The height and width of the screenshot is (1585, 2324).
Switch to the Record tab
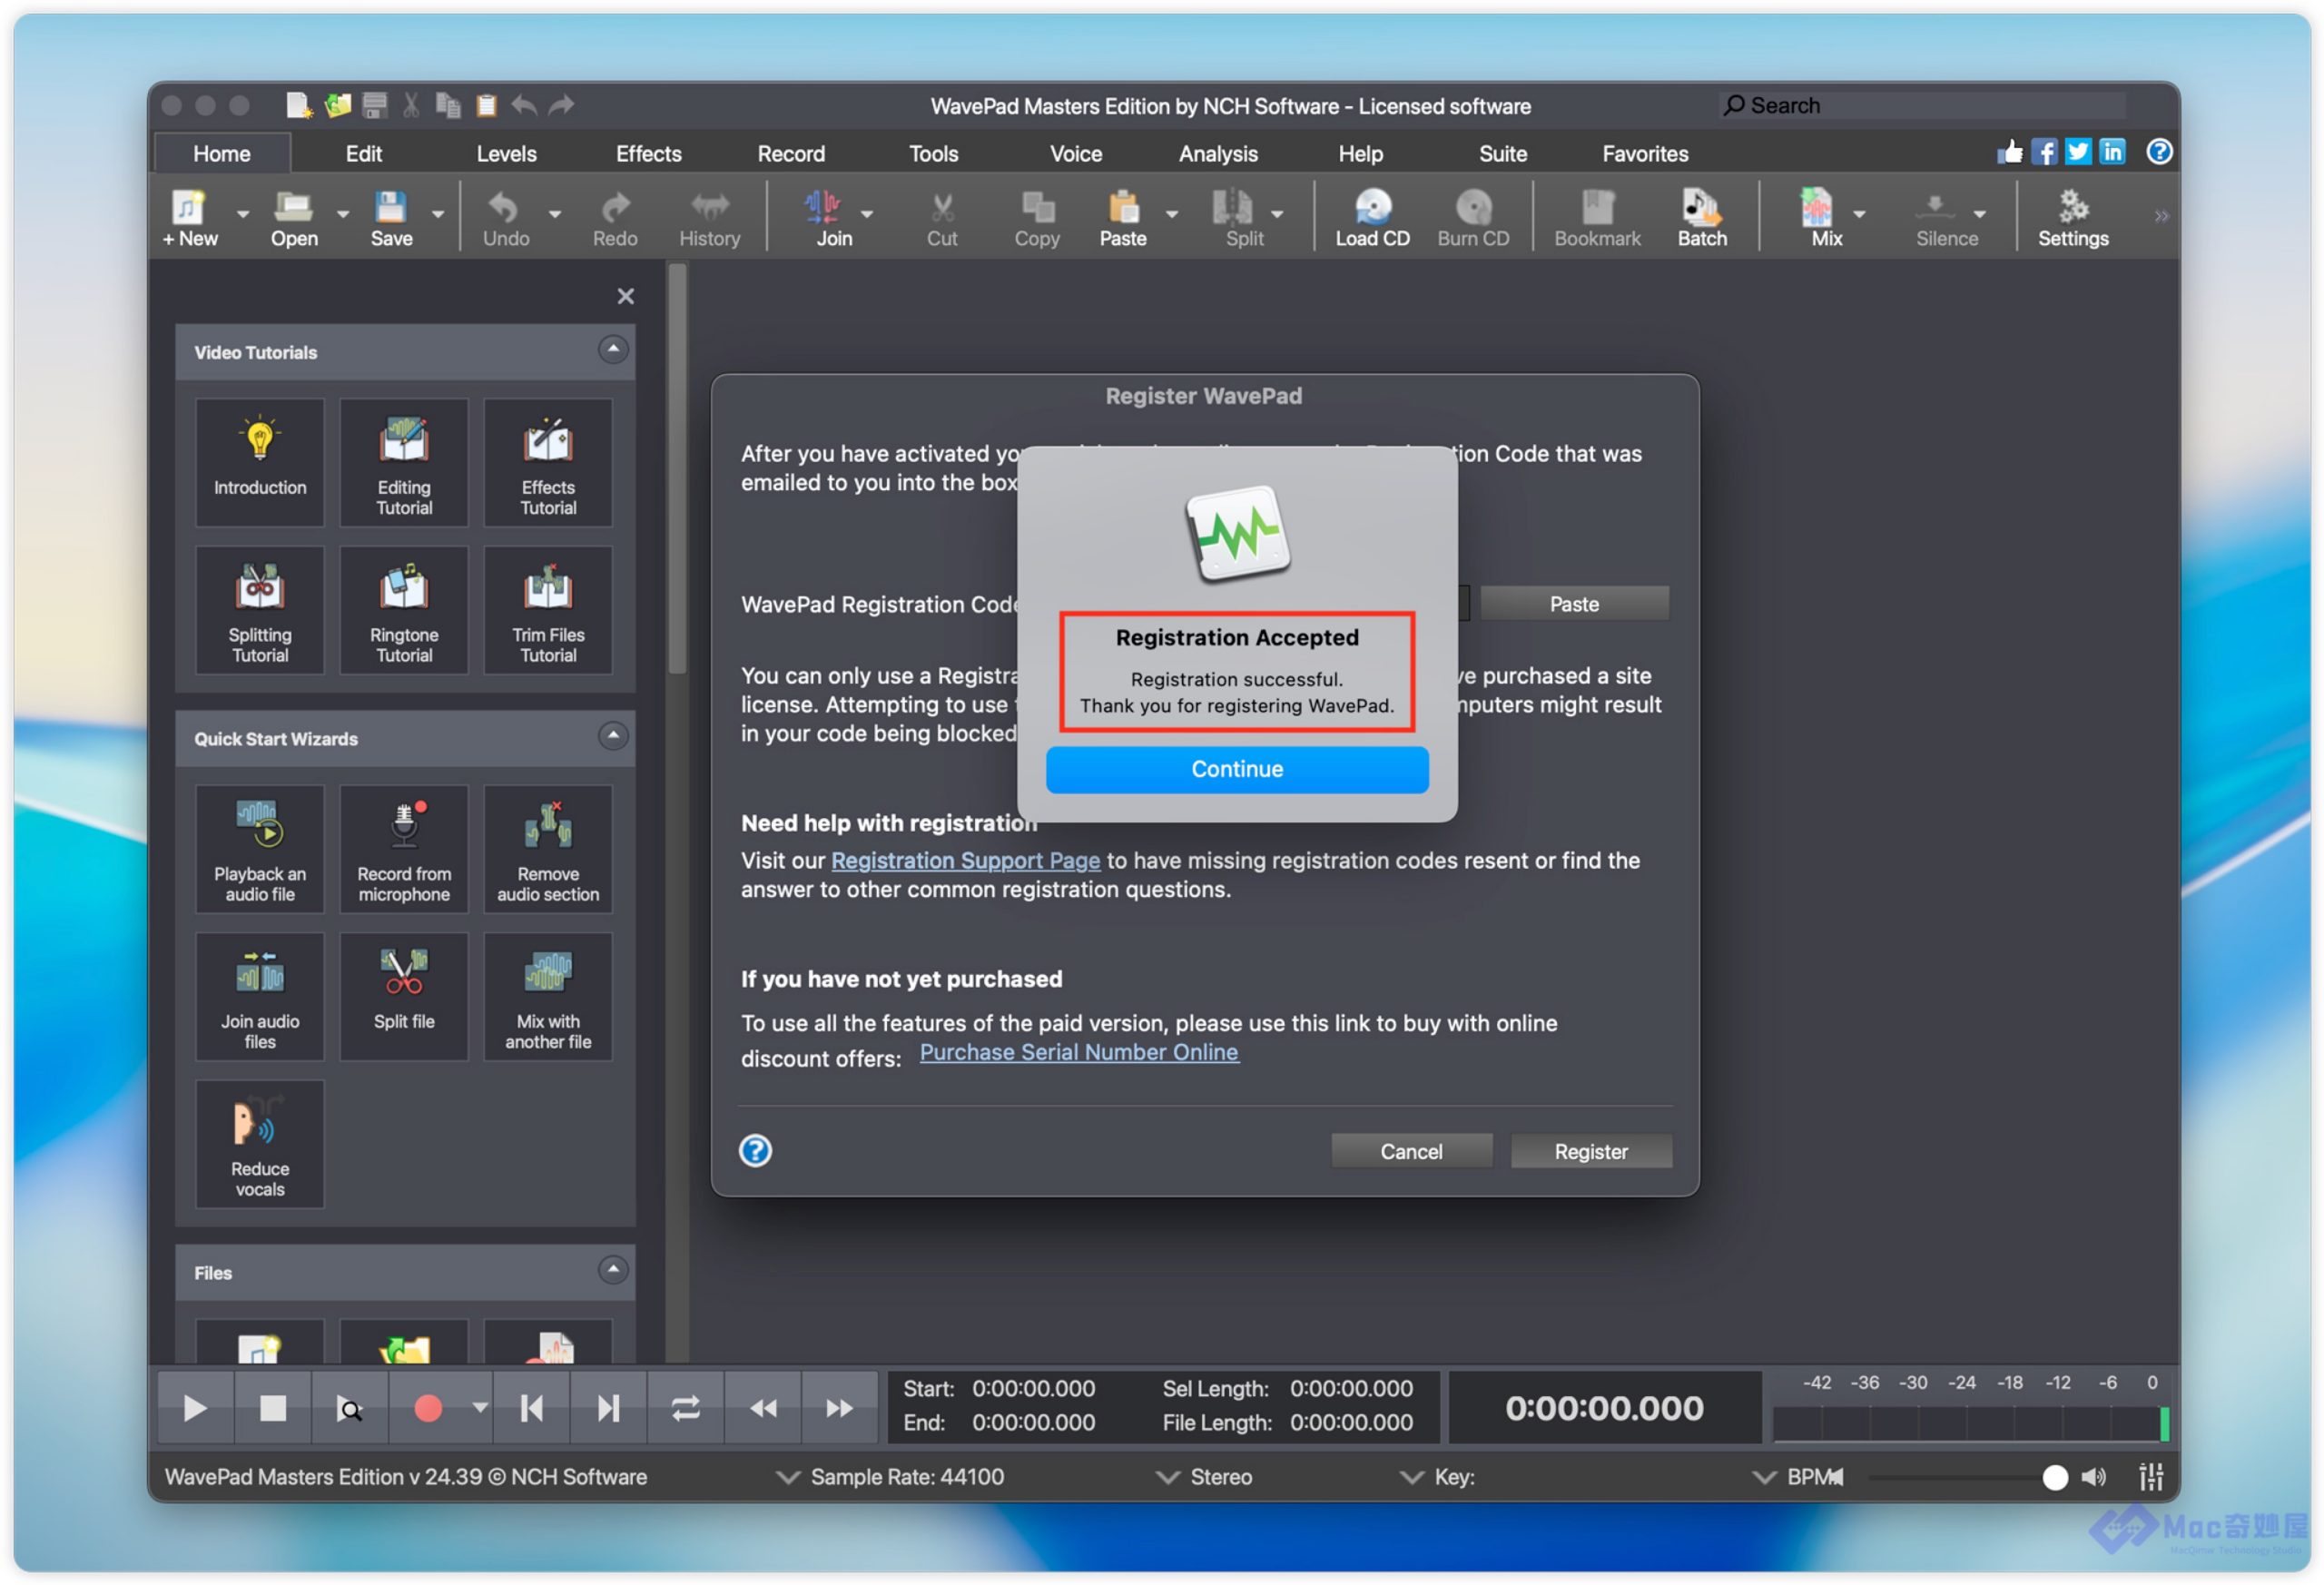click(x=791, y=154)
